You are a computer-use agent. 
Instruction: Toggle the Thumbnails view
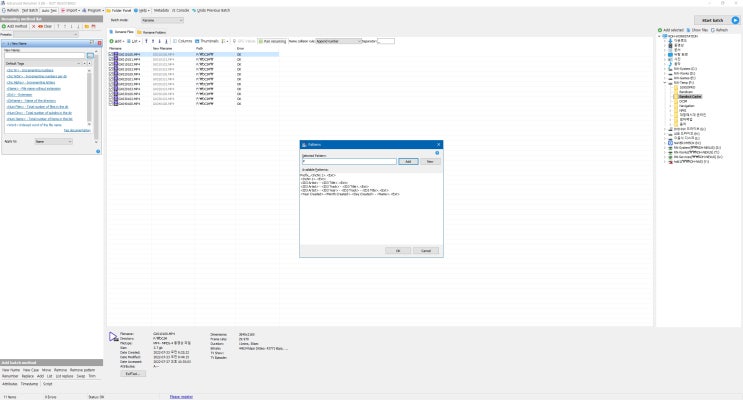pyautogui.click(x=207, y=41)
